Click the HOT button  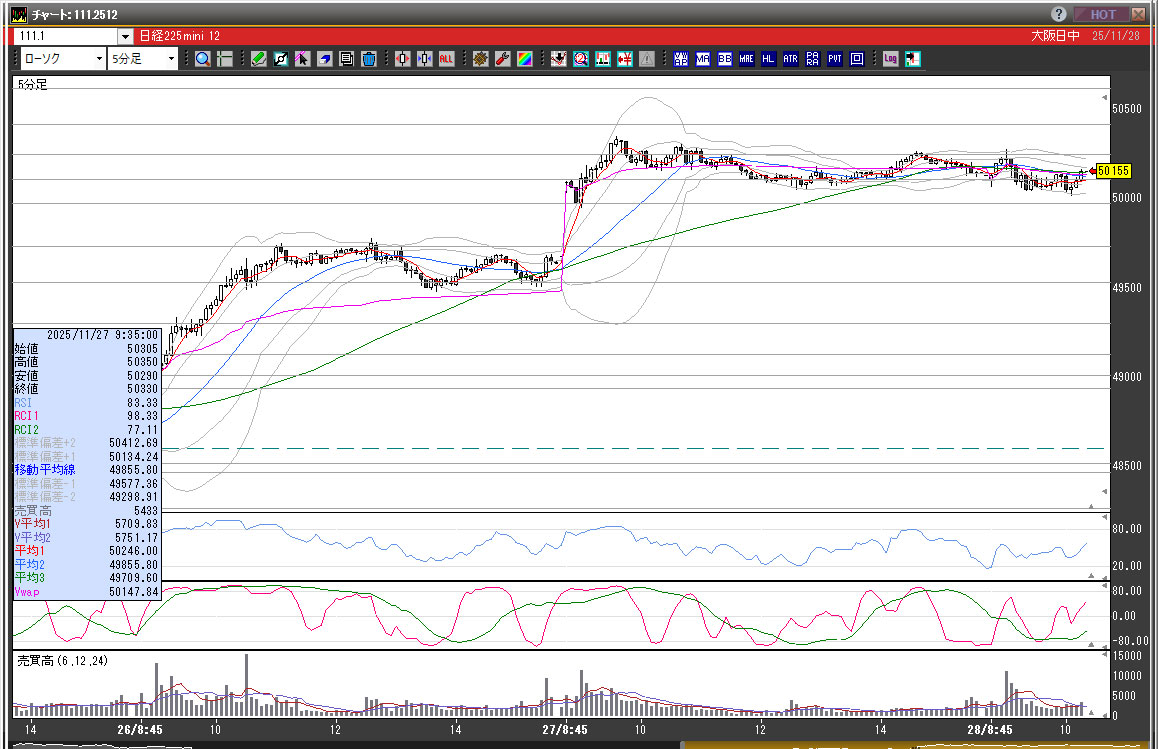(1102, 14)
